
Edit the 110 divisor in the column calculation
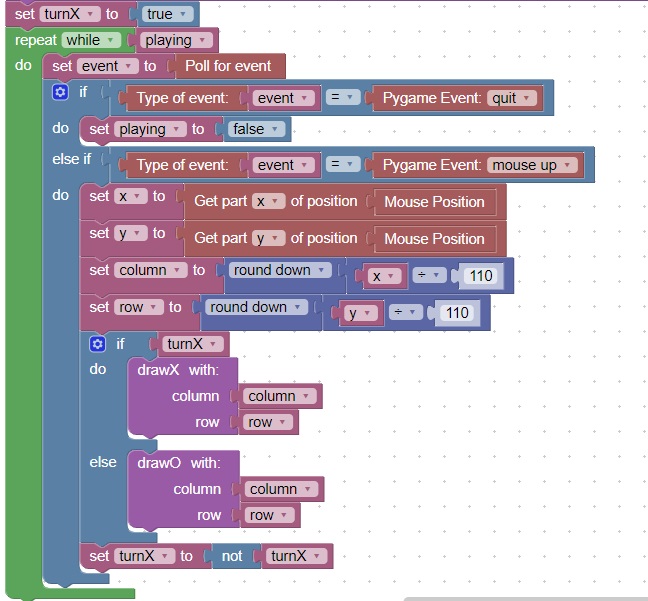pyautogui.click(x=482, y=276)
